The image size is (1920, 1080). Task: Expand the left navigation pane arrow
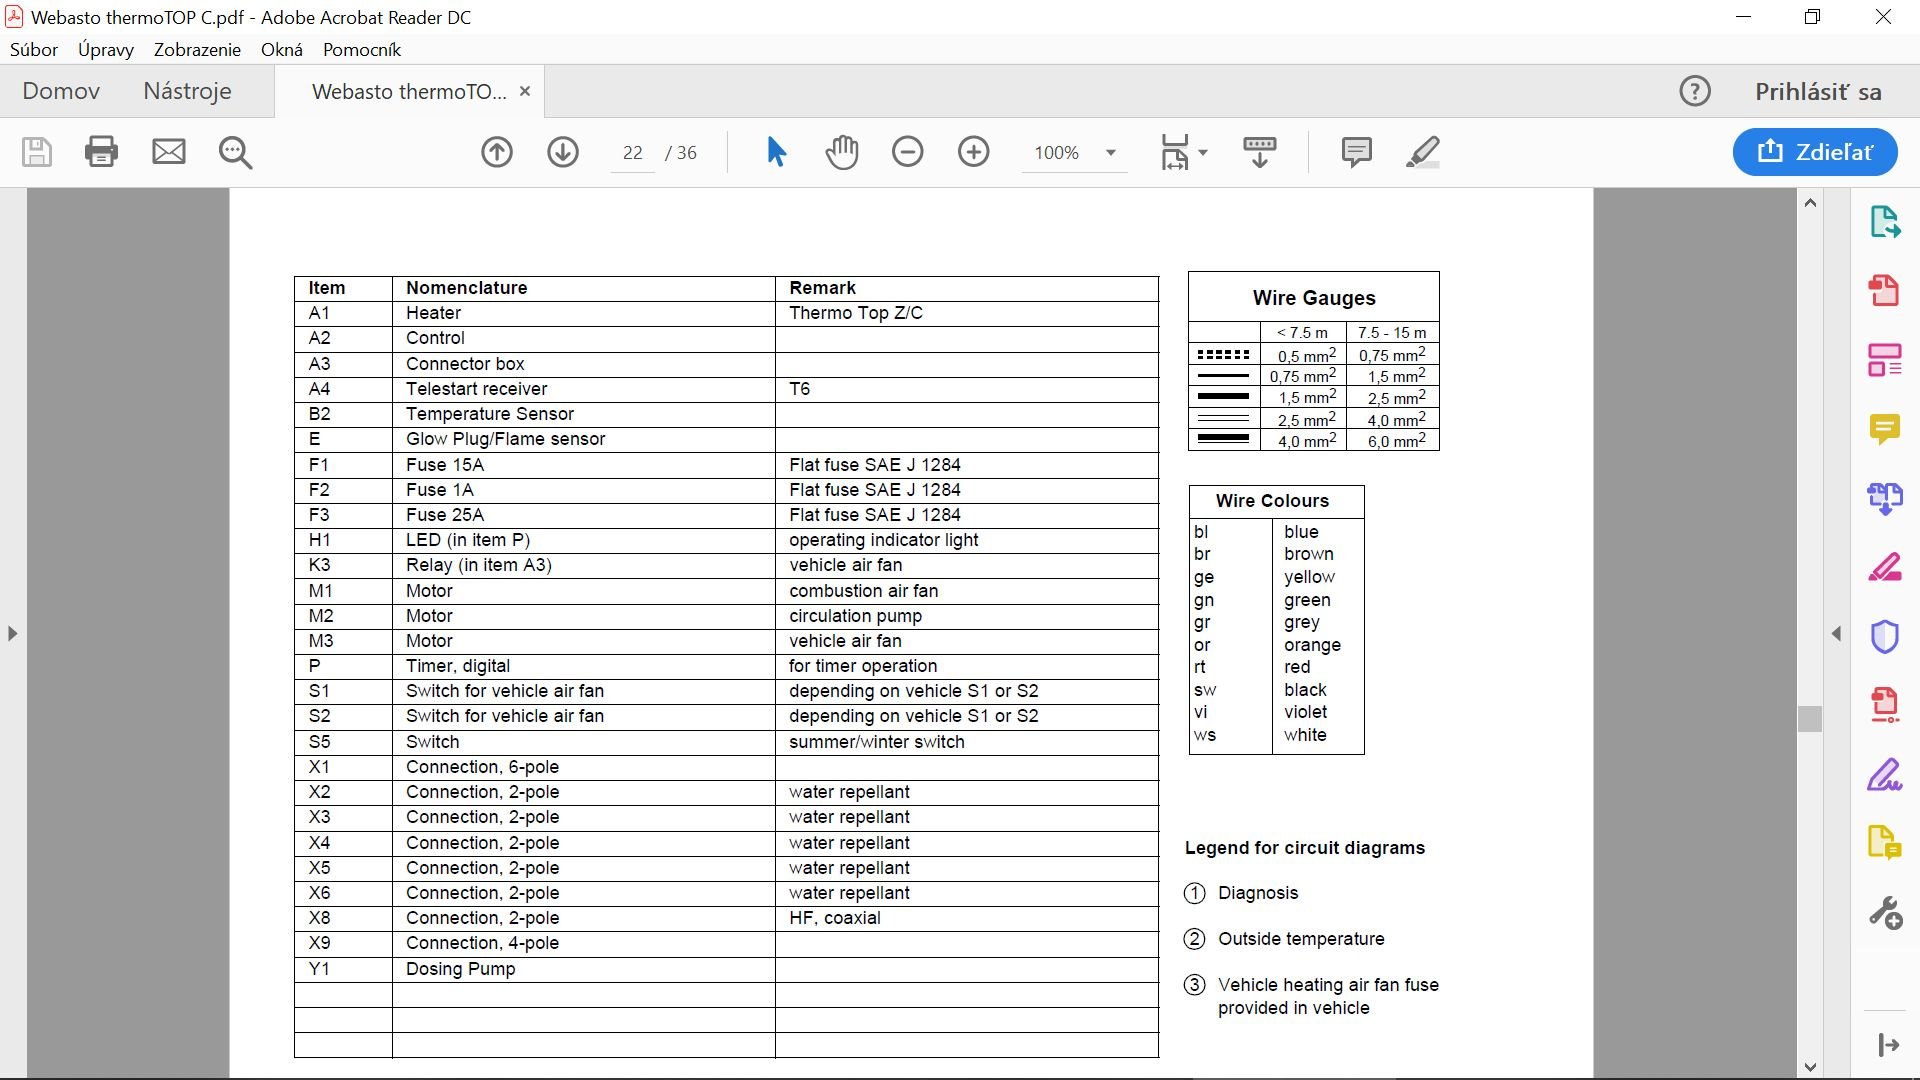[x=12, y=634]
